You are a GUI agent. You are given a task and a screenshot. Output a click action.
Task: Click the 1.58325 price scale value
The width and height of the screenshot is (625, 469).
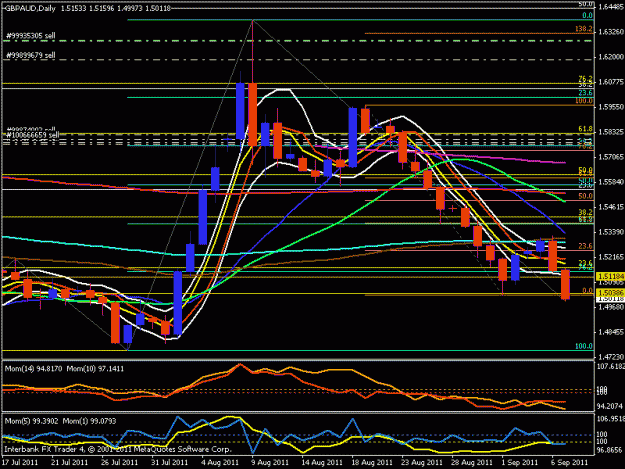(611, 132)
